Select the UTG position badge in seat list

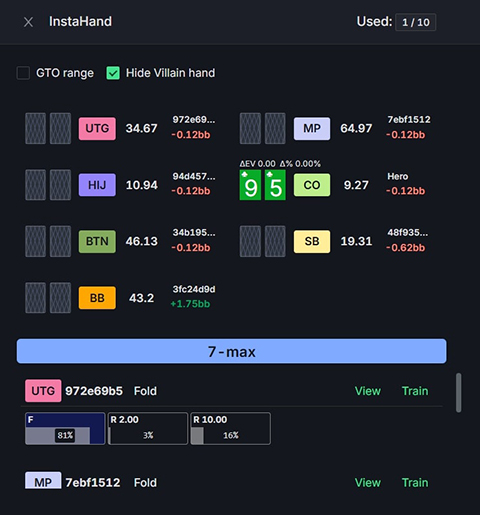pos(97,128)
